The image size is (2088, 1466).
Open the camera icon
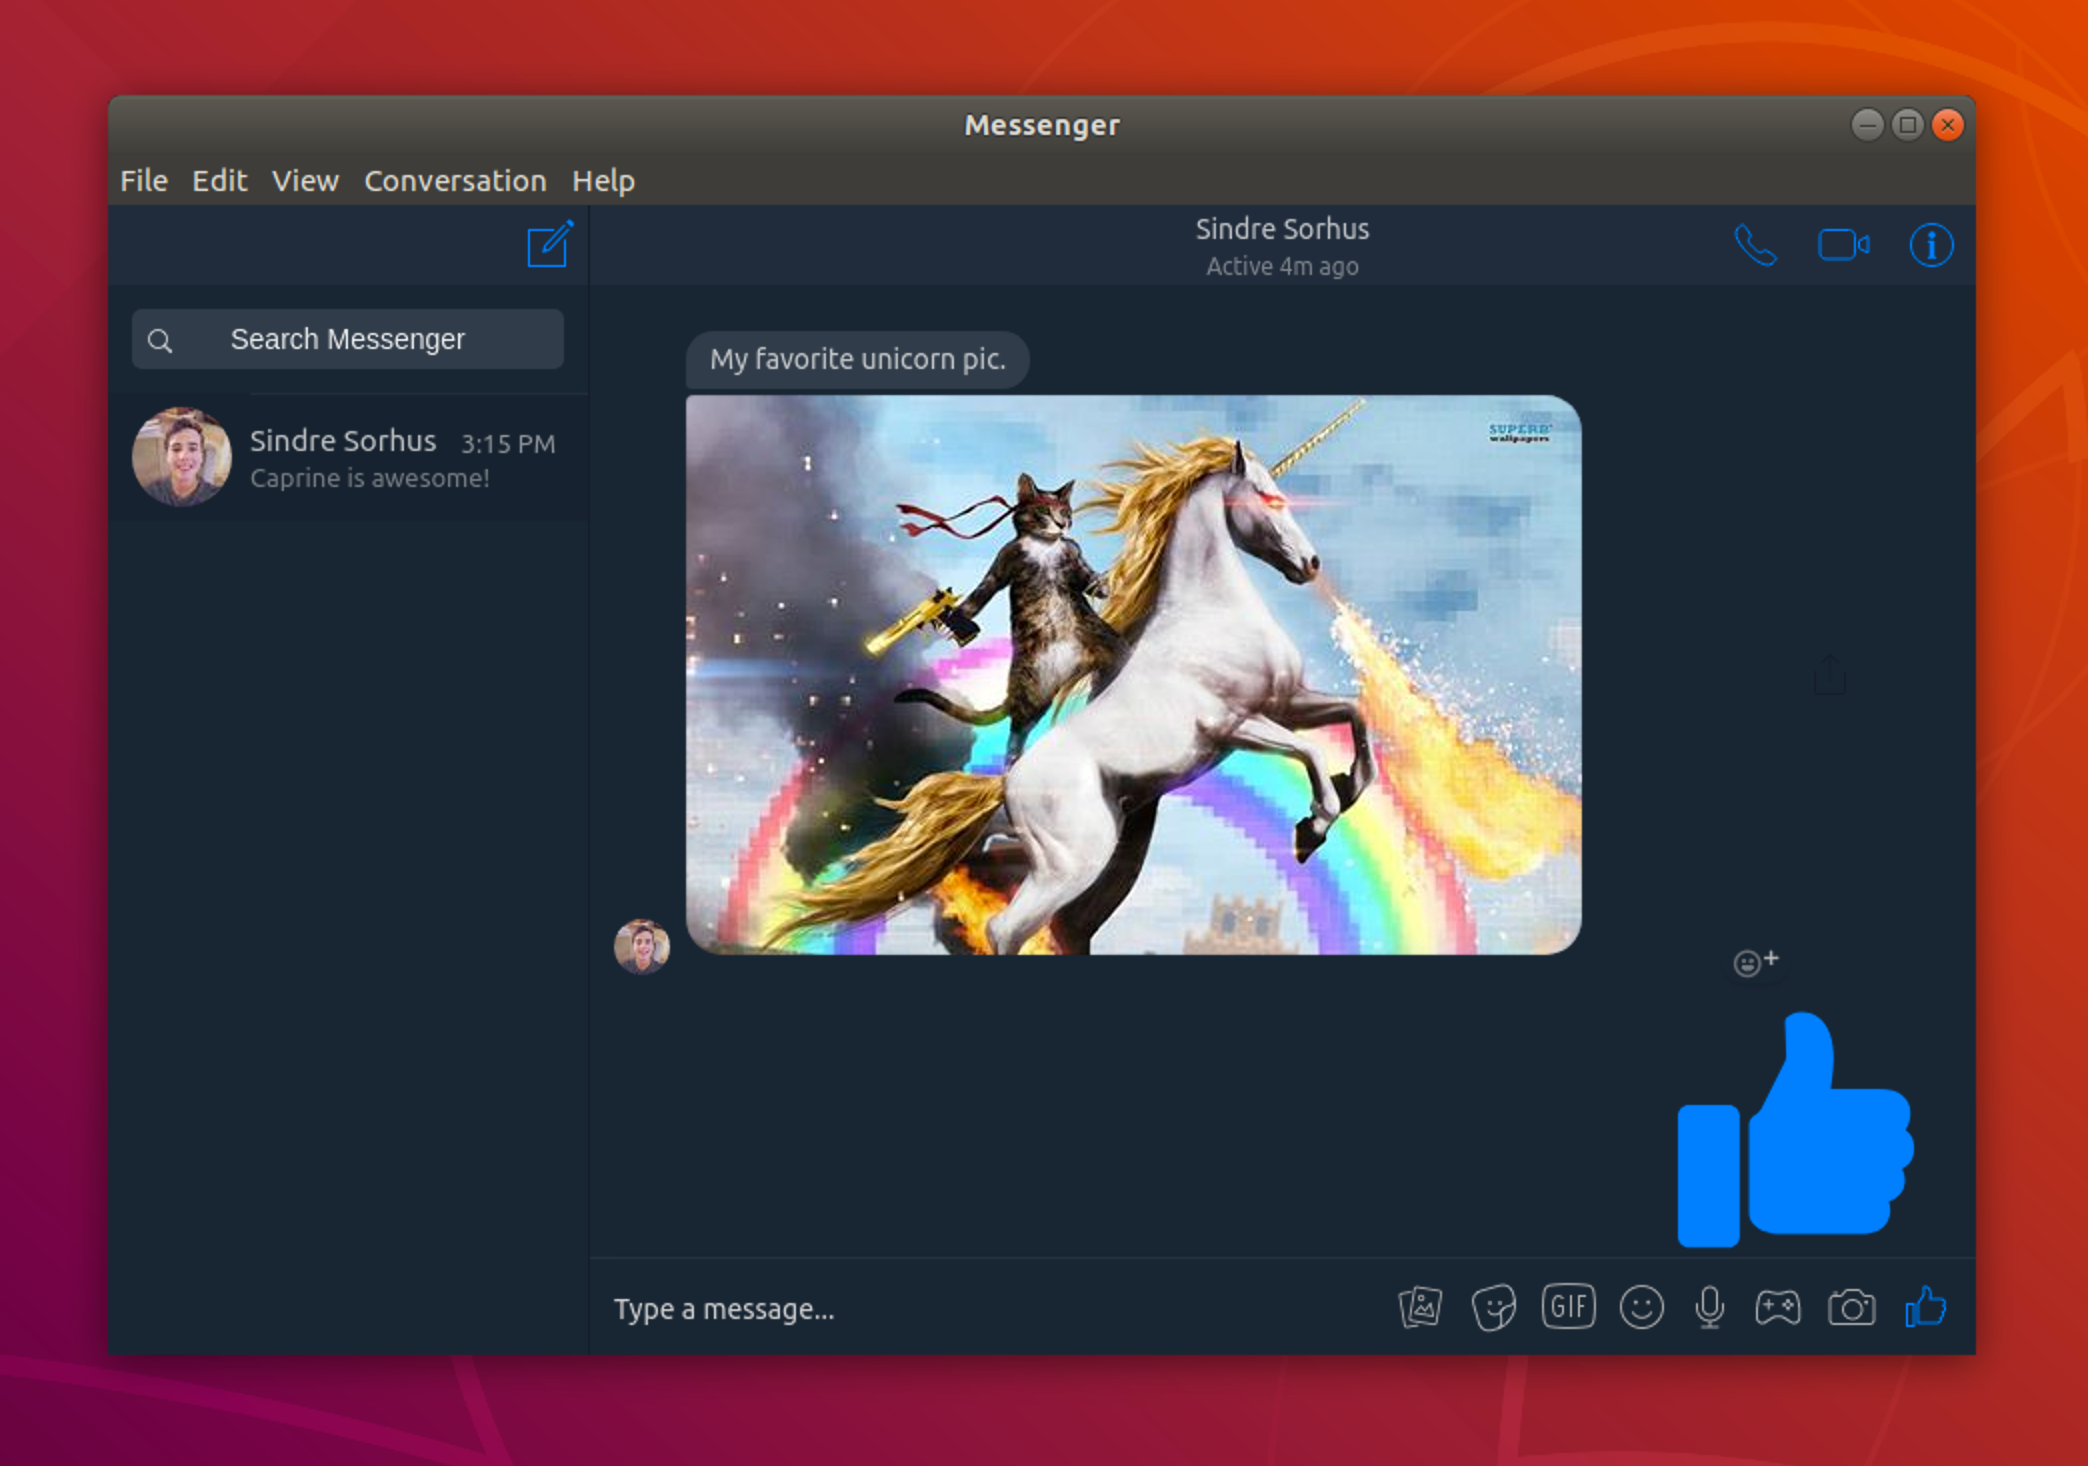point(1852,1307)
